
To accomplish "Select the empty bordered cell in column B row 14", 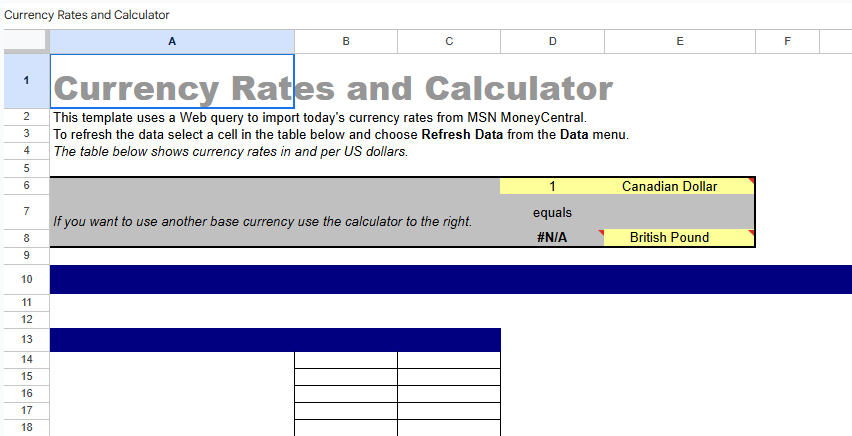I will click(345, 359).
